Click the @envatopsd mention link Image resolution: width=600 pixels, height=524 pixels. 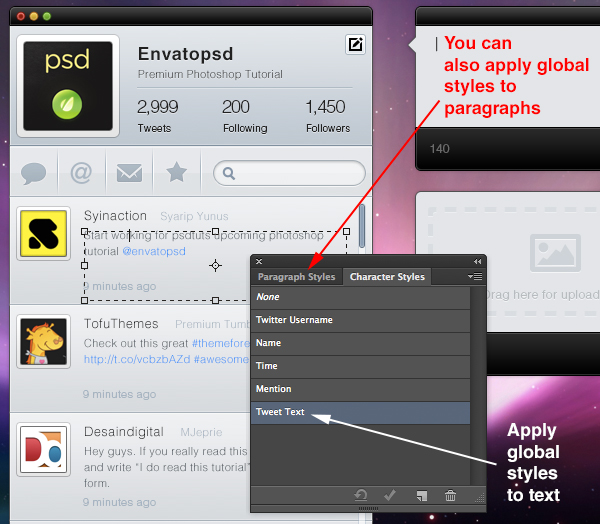pos(154,251)
